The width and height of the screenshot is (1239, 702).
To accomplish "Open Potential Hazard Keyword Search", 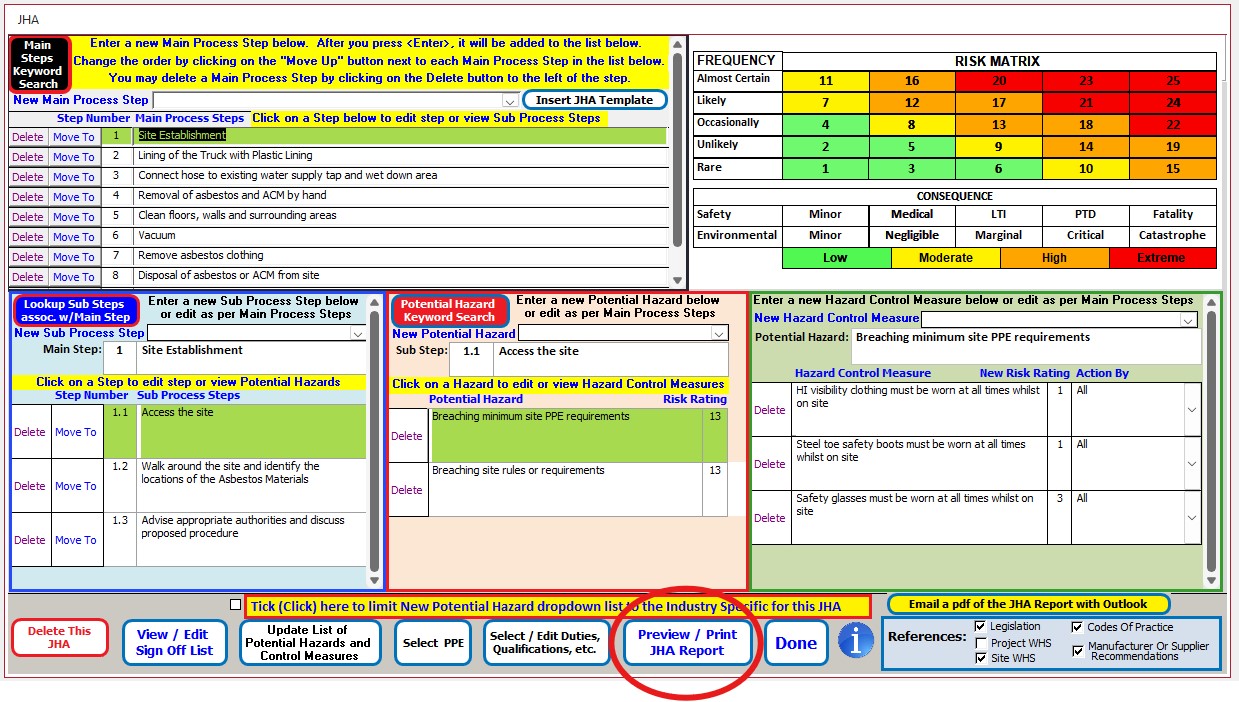I will (x=449, y=310).
